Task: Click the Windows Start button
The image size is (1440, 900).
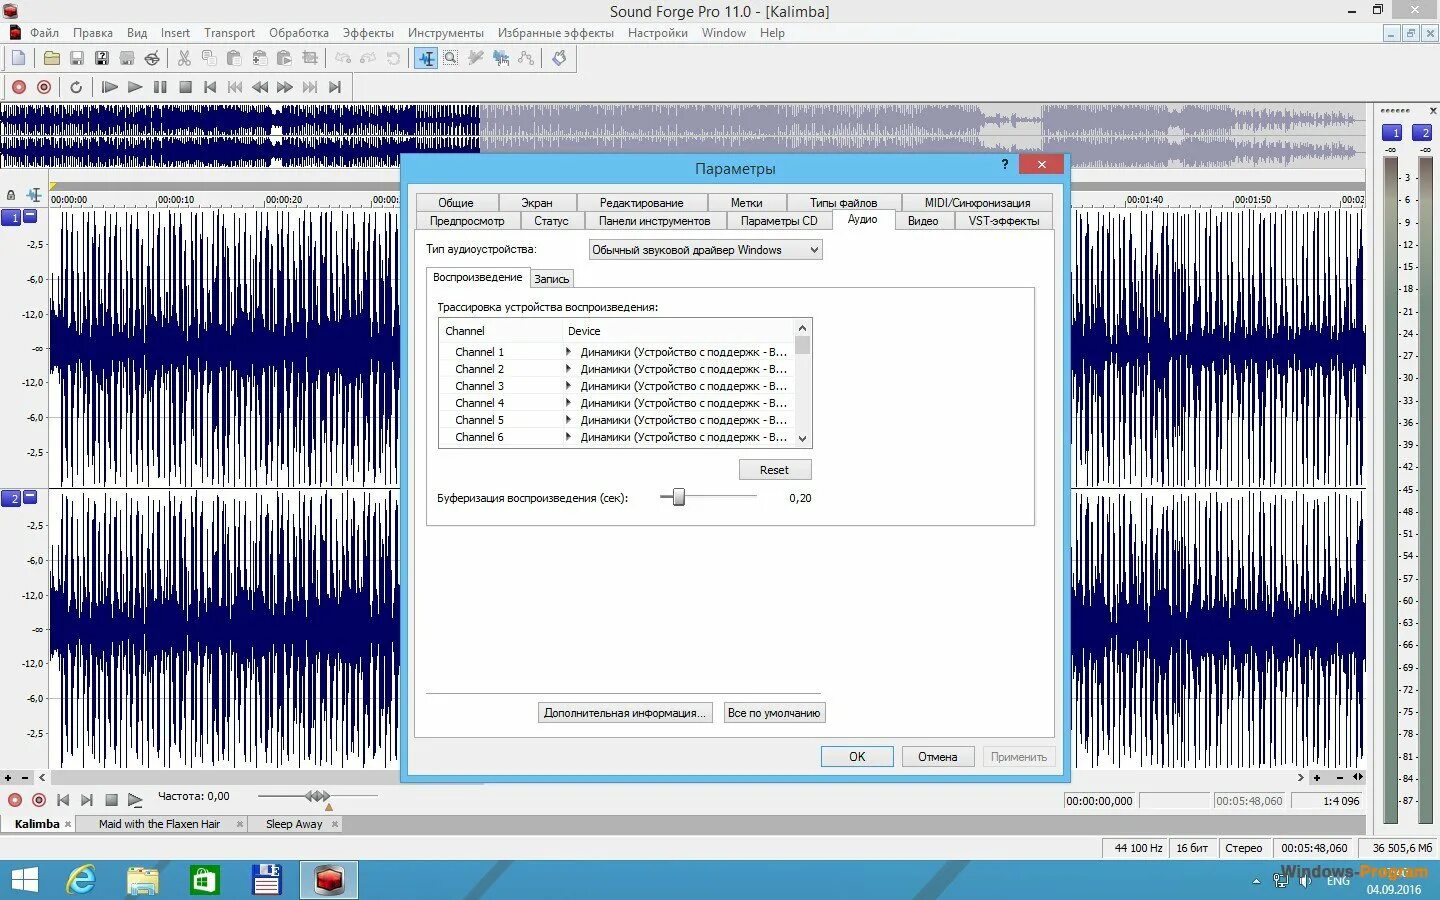Action: click(24, 880)
